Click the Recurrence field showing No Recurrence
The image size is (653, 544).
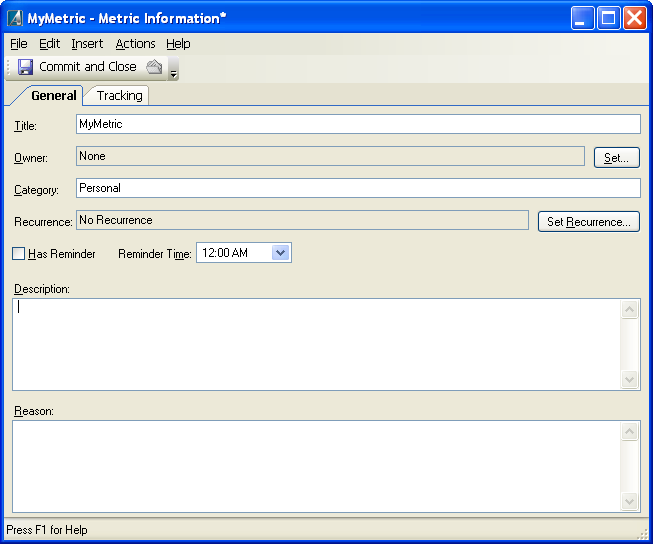coord(302,220)
